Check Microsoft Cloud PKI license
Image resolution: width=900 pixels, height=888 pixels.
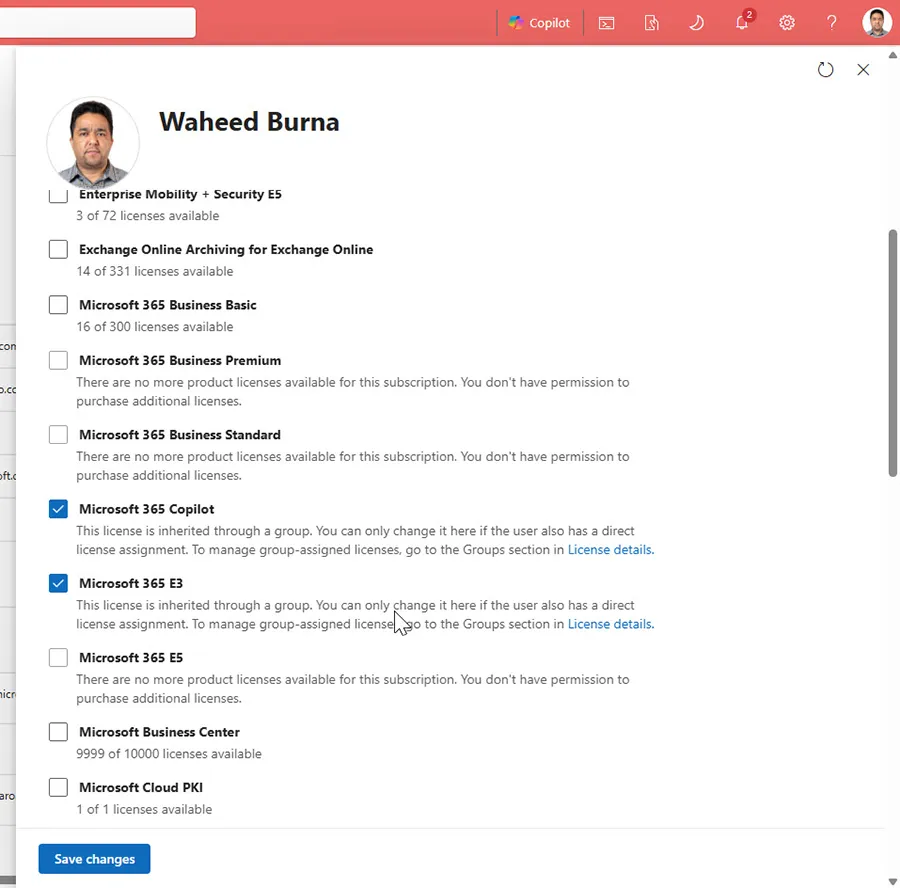click(58, 788)
